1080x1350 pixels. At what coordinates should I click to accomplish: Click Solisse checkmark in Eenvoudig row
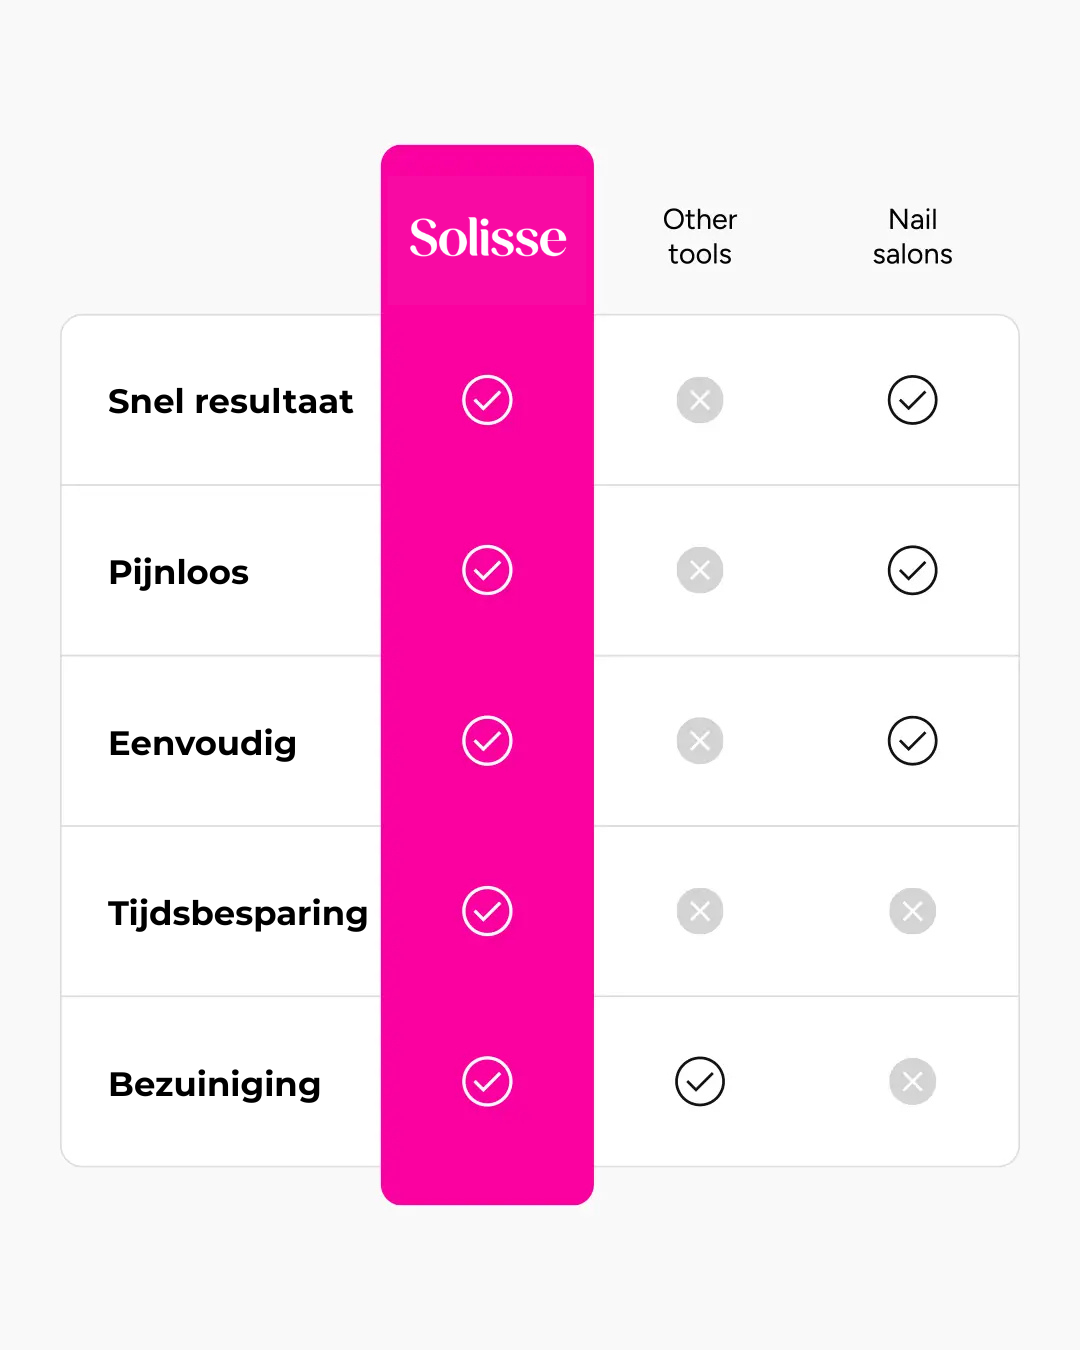coord(487,741)
